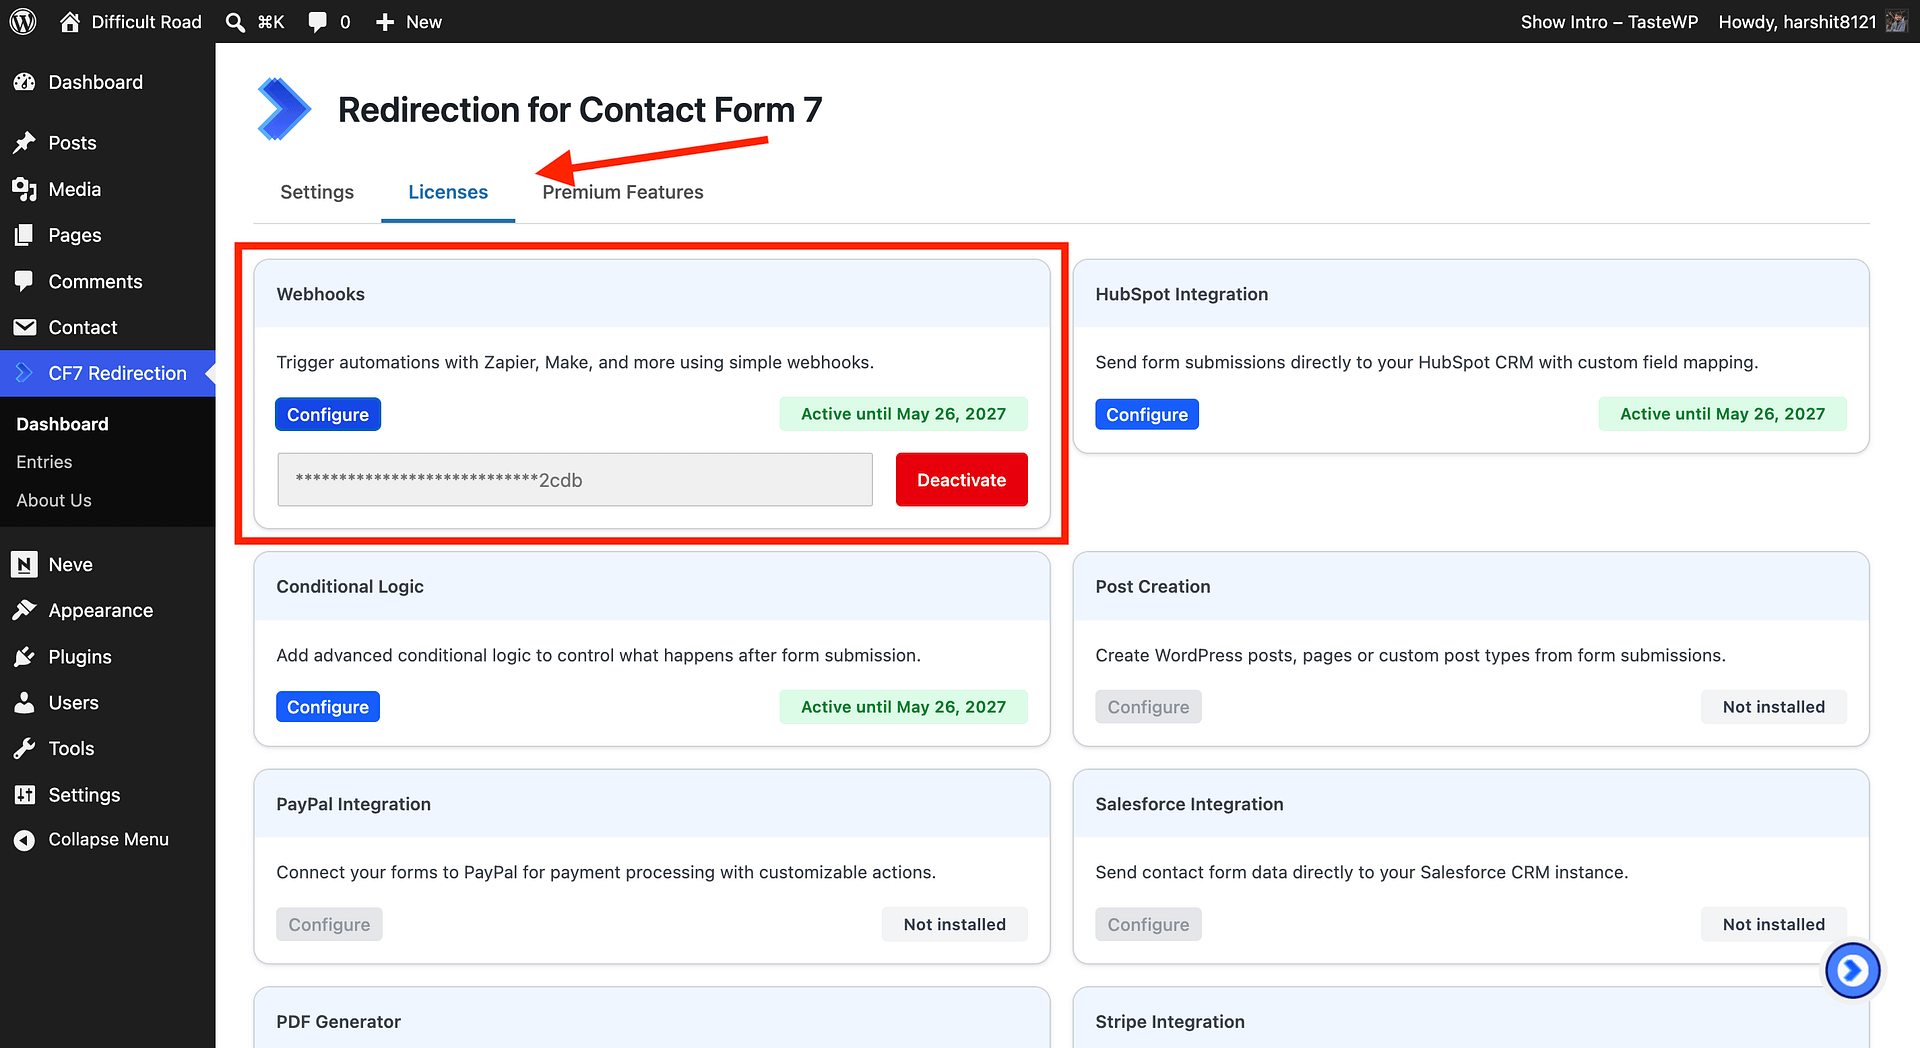Click the Neve theme icon
Viewport: 1920px width, 1048px height.
point(25,564)
